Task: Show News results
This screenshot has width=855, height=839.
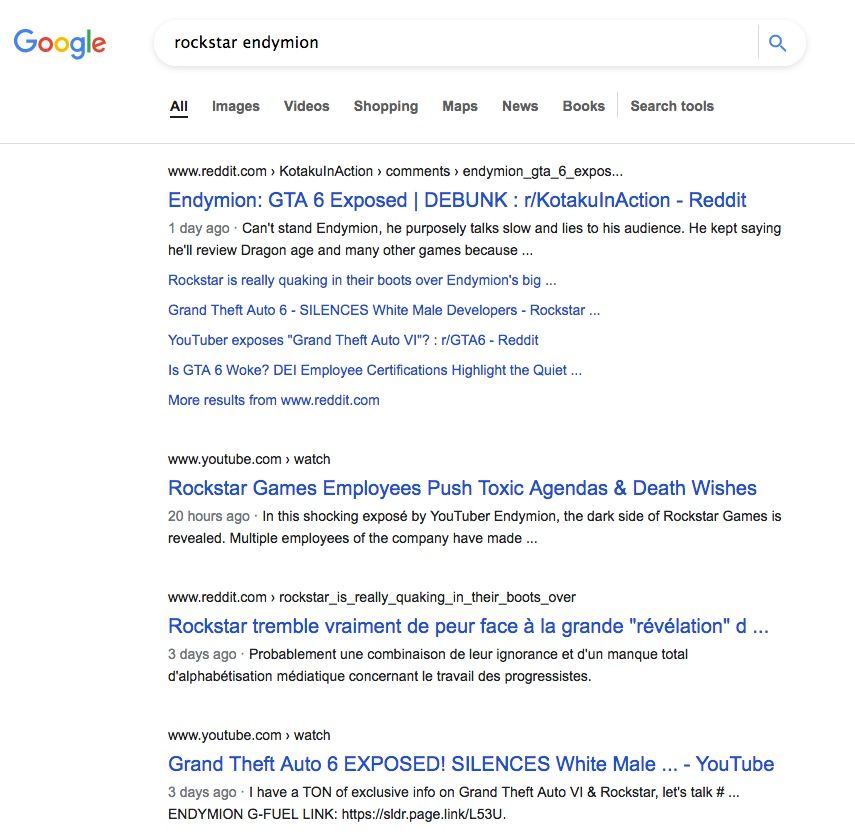Action: (520, 106)
